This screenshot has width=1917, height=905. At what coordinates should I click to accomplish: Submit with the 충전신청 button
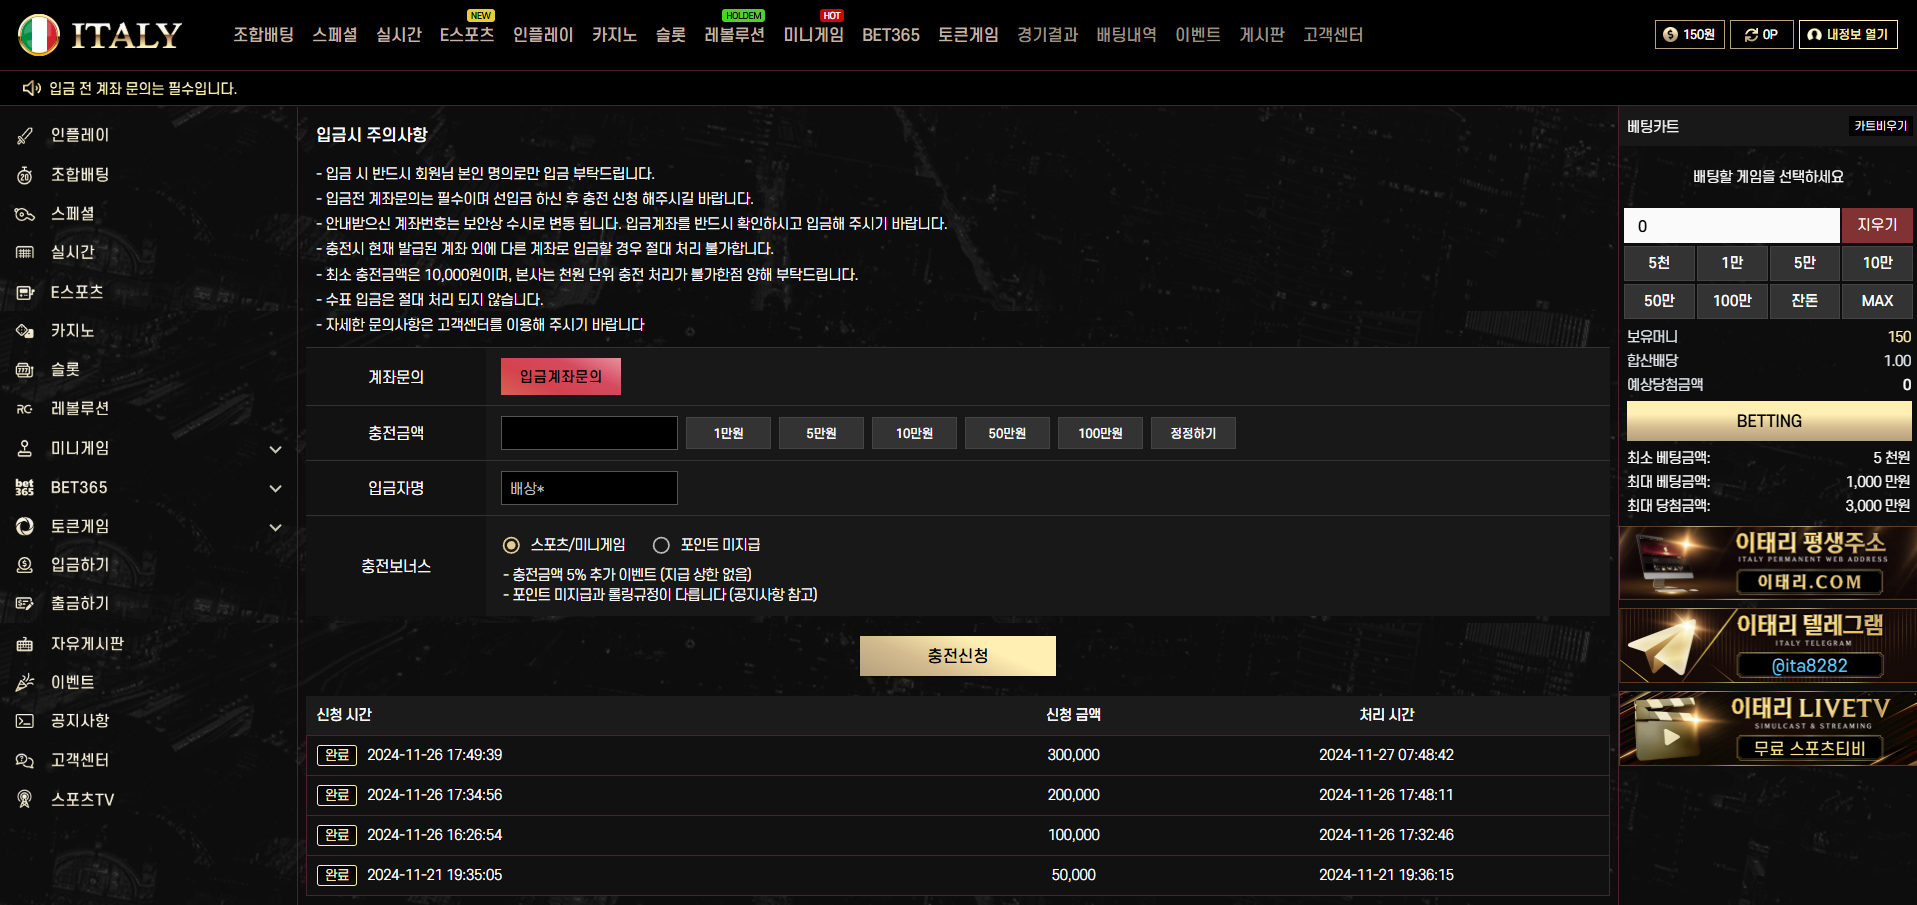(958, 656)
